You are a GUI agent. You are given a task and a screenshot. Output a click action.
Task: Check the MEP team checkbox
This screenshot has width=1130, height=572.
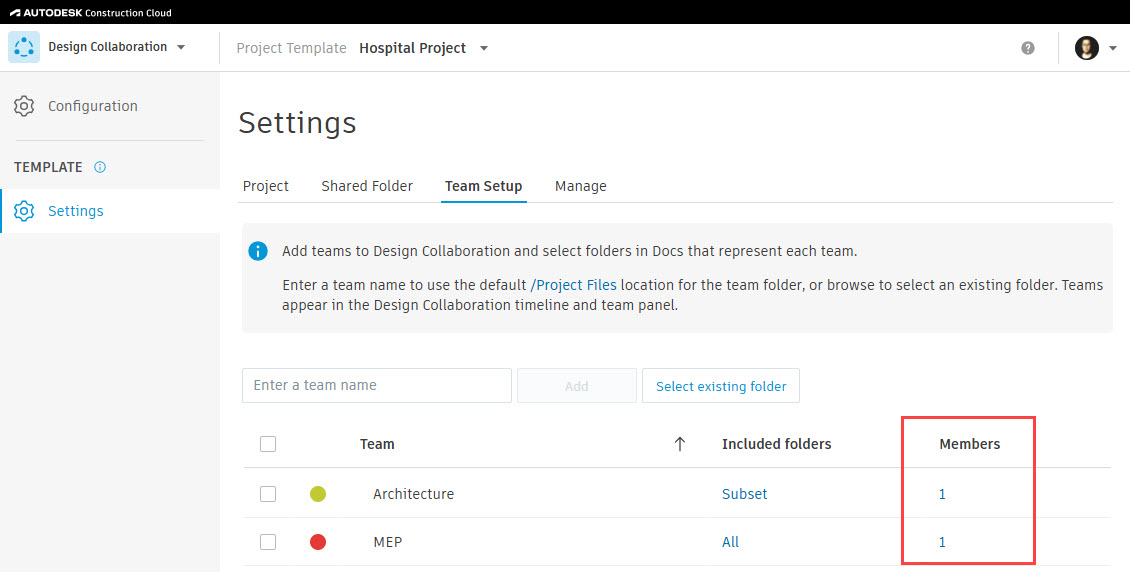(x=268, y=542)
